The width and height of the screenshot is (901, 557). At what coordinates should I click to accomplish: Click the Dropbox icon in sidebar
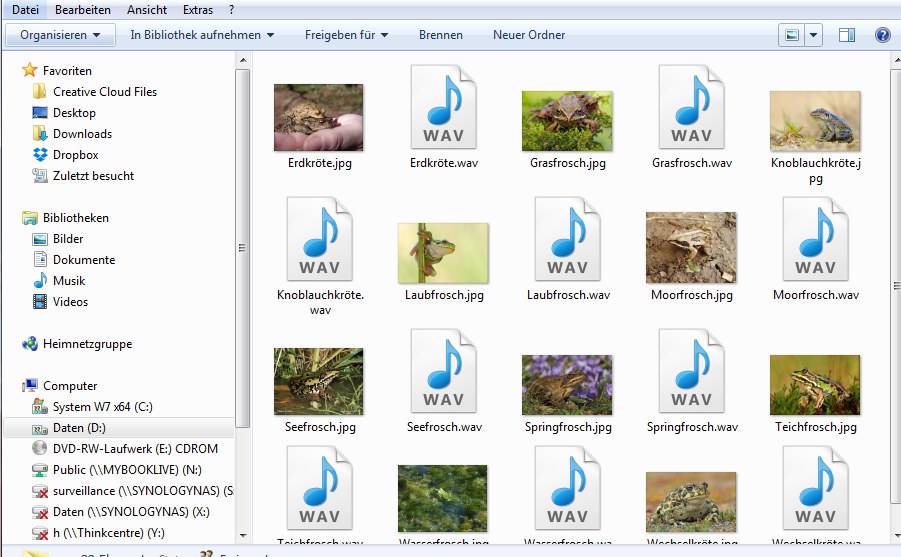(40, 155)
